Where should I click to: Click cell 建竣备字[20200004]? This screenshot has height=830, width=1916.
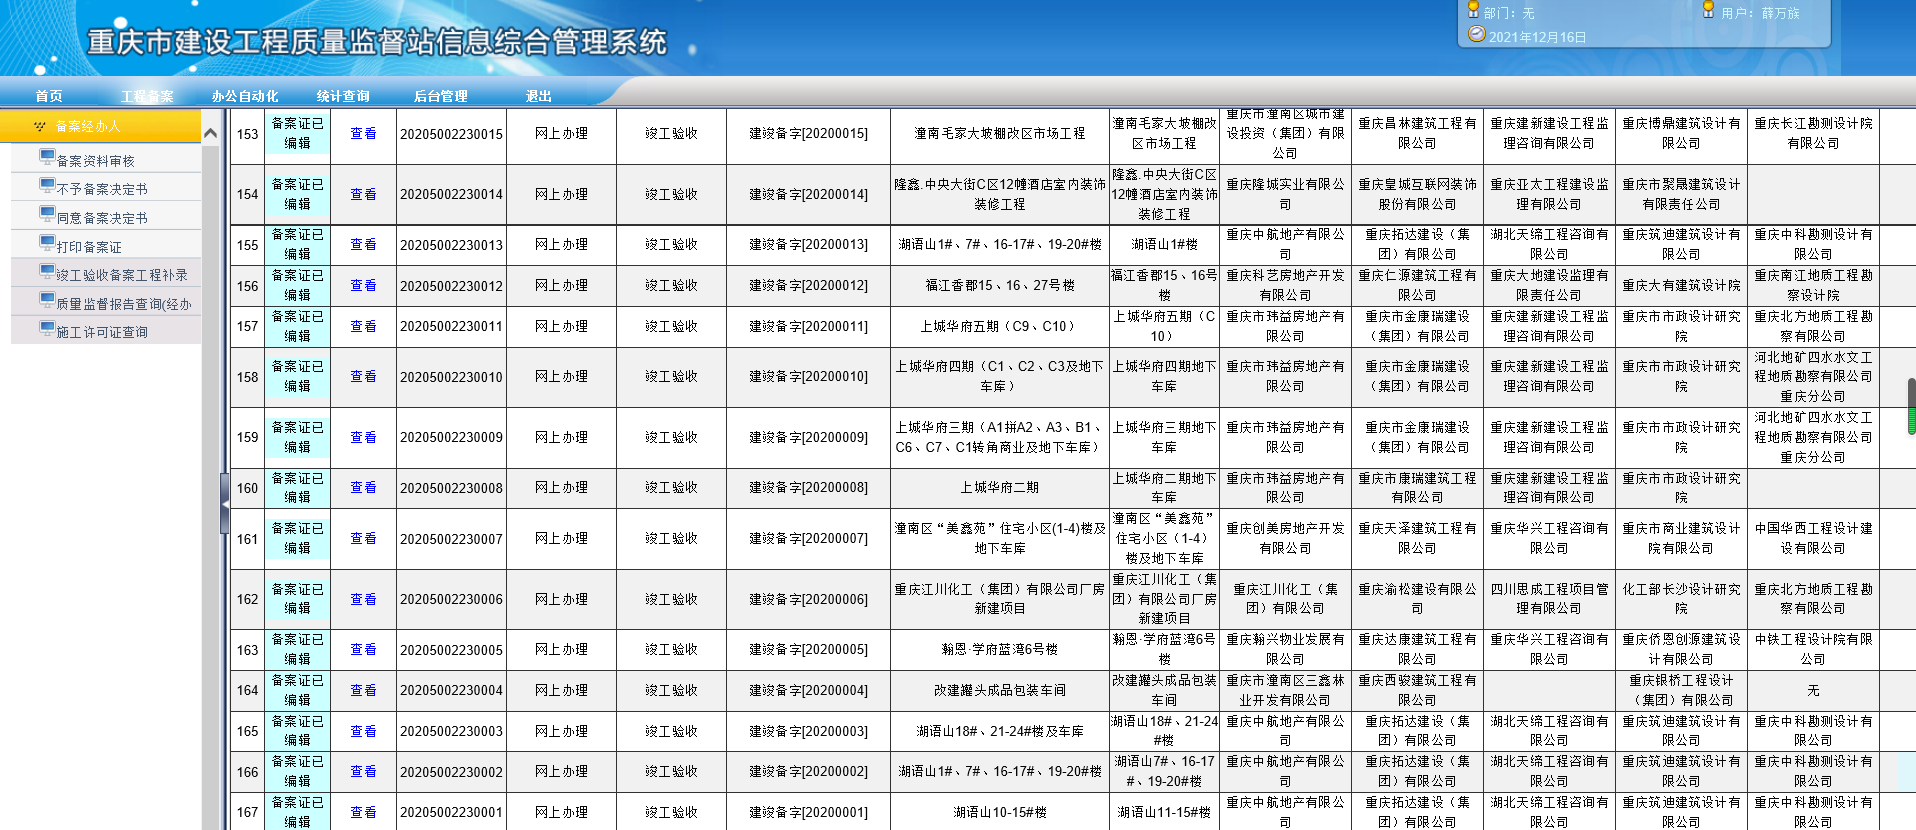coord(809,690)
